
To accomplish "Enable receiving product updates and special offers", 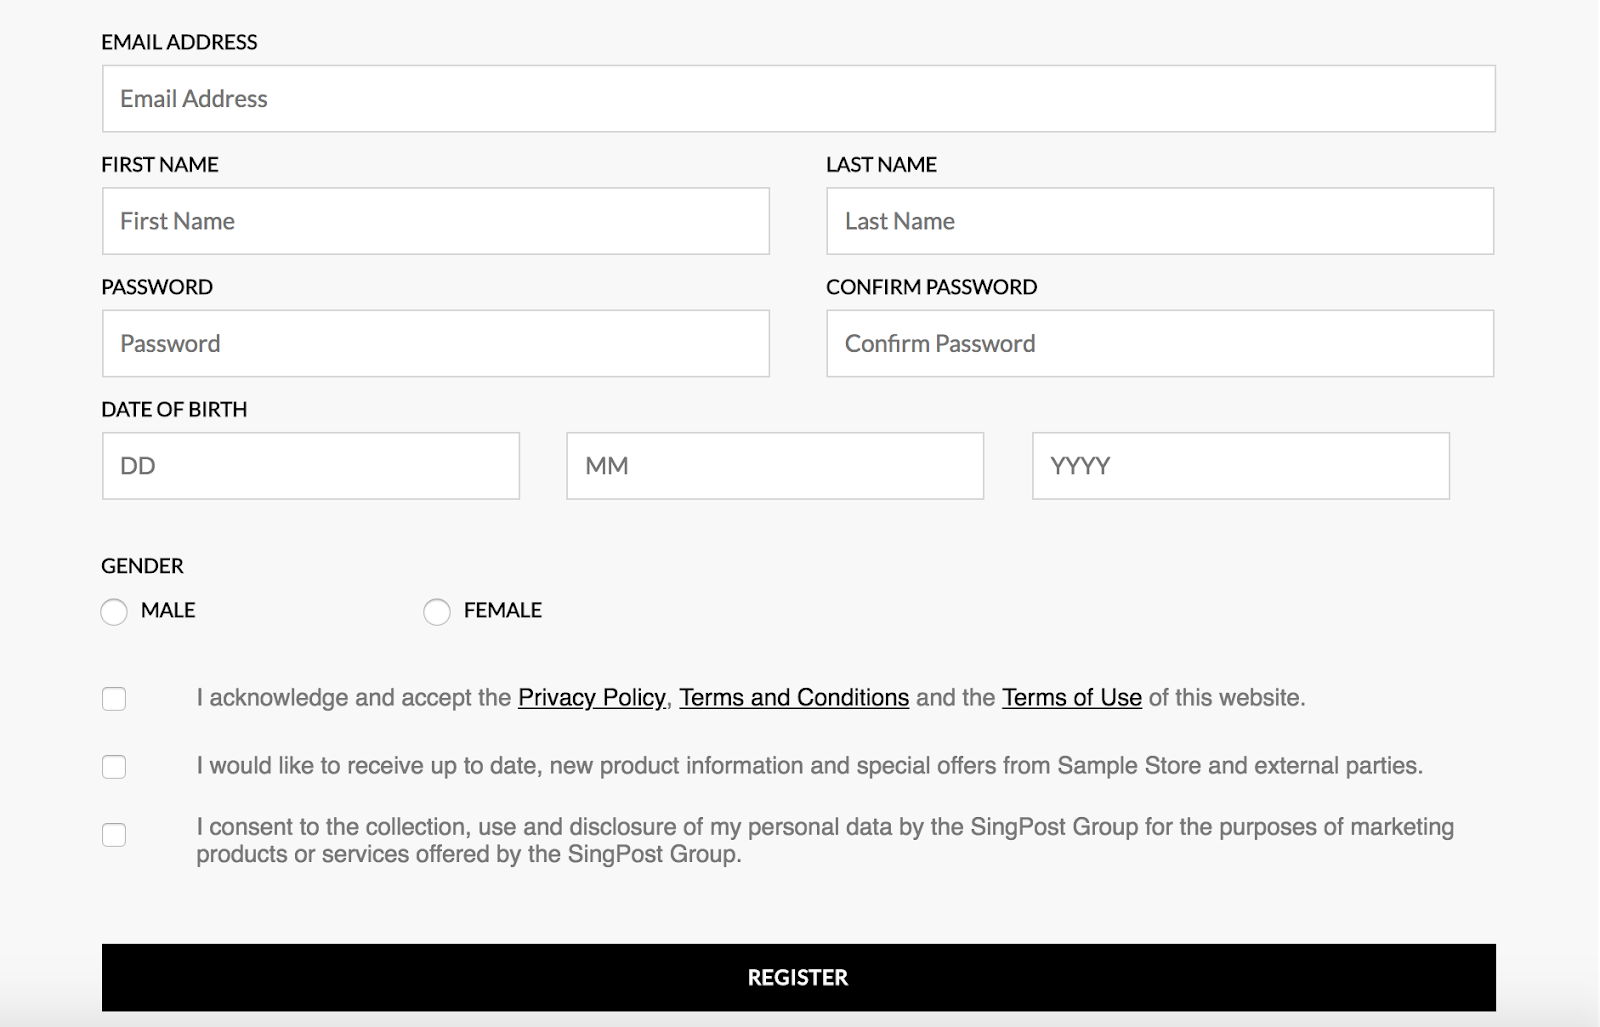I will pos(113,766).
